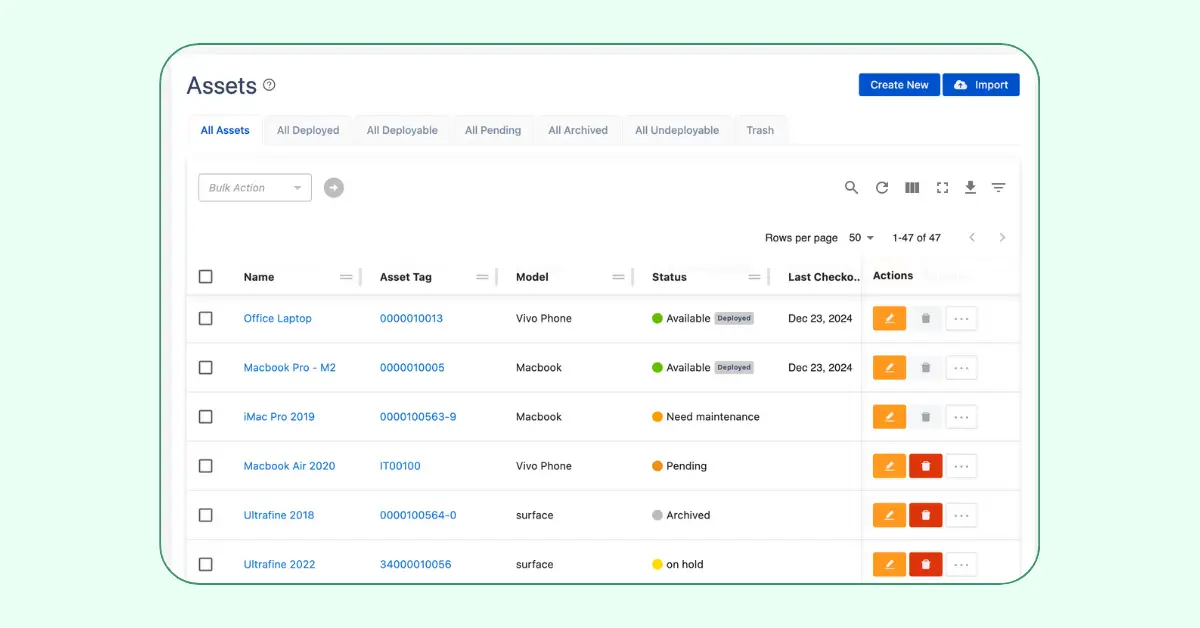Open the iMac Pro 2019 asset link

click(x=279, y=416)
